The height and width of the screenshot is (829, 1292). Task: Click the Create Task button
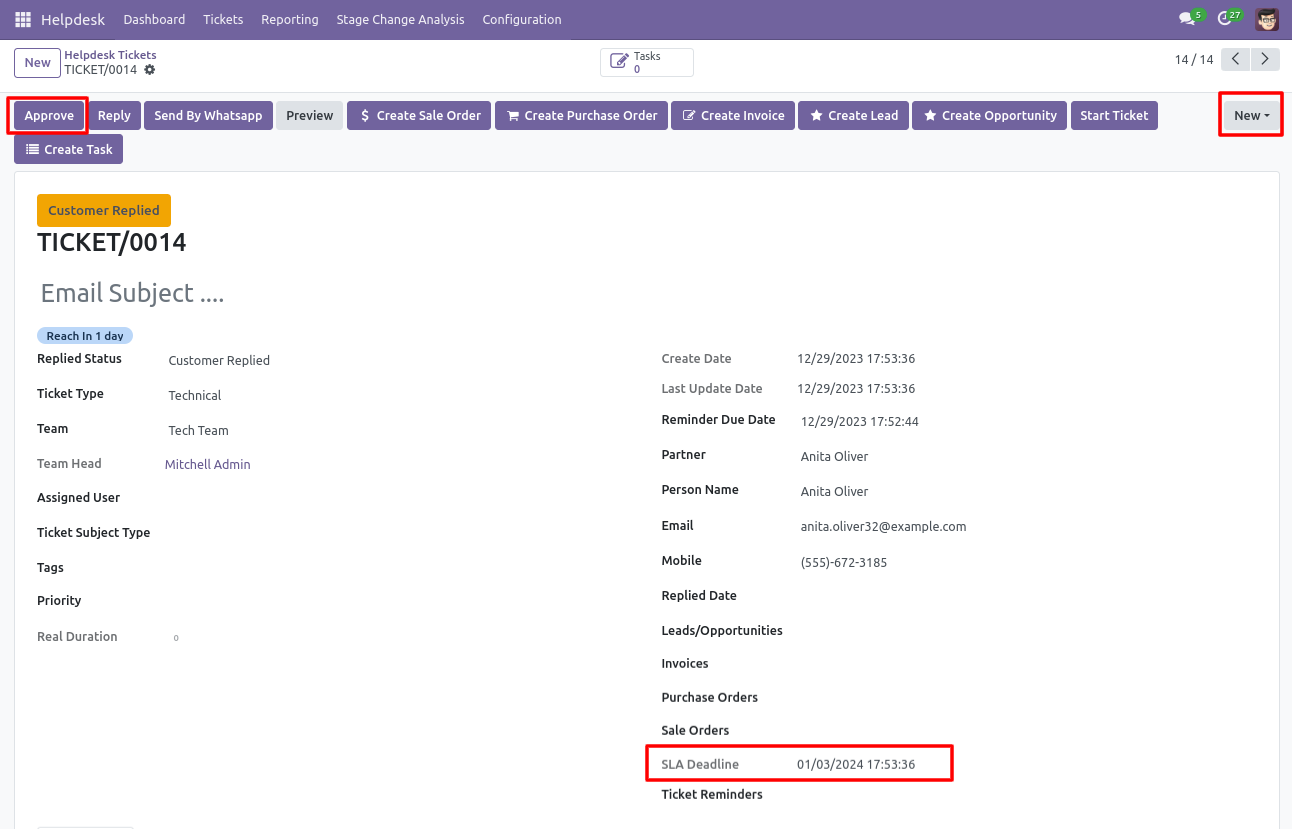tap(68, 149)
